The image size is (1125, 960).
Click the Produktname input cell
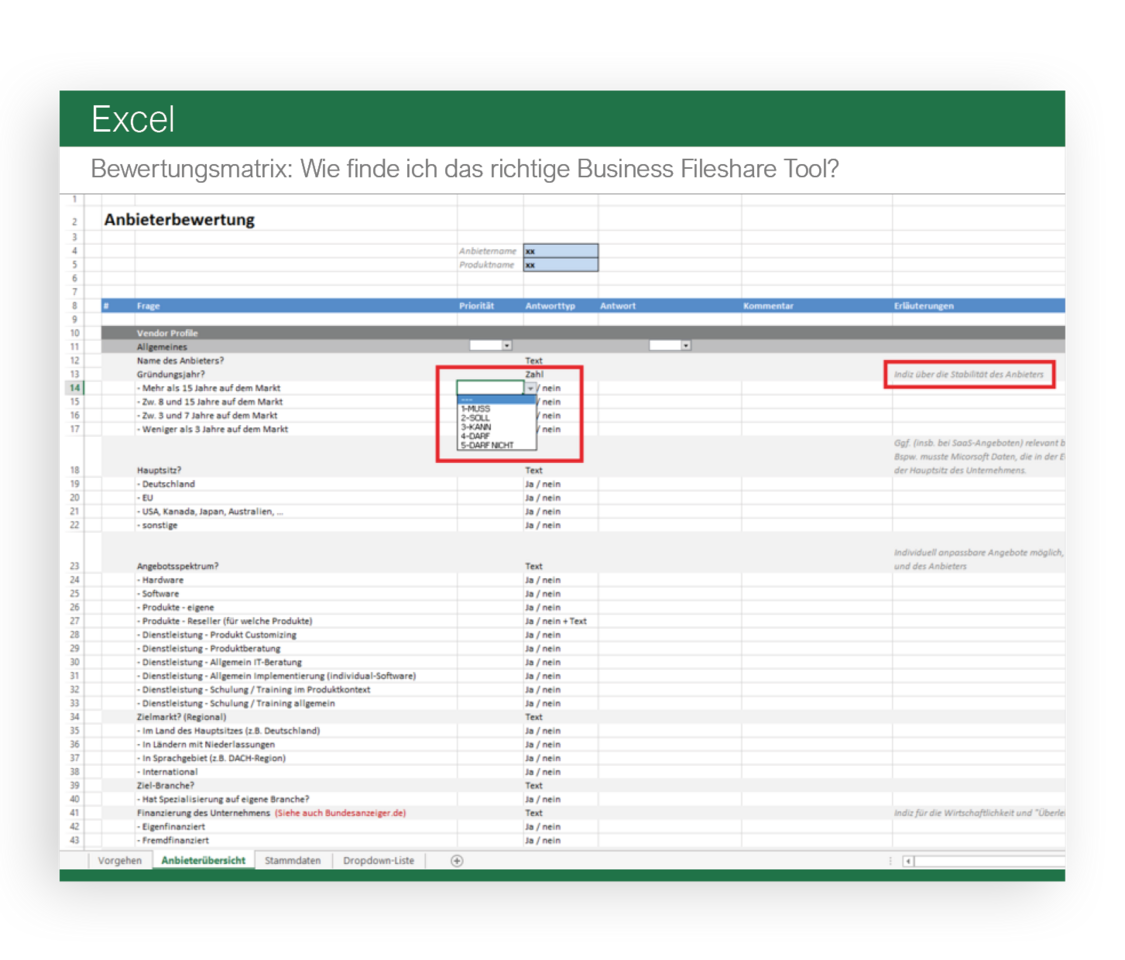(560, 265)
